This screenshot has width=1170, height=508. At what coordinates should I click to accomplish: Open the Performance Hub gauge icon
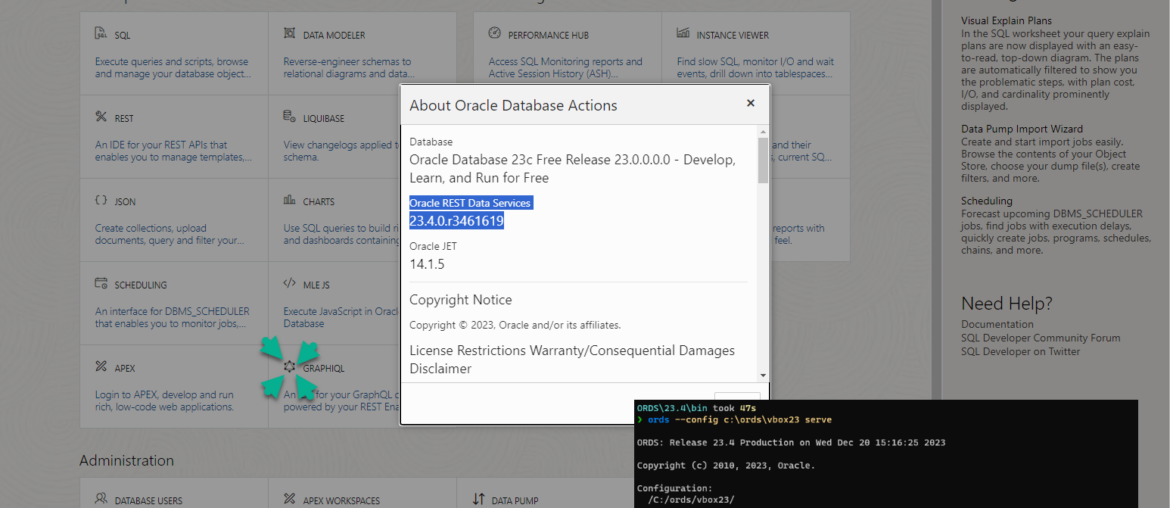[x=494, y=33]
